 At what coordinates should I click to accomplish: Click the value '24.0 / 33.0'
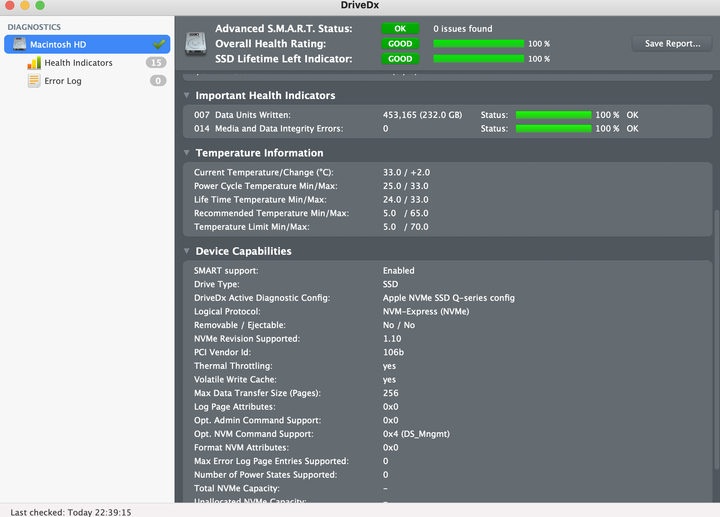pos(405,200)
